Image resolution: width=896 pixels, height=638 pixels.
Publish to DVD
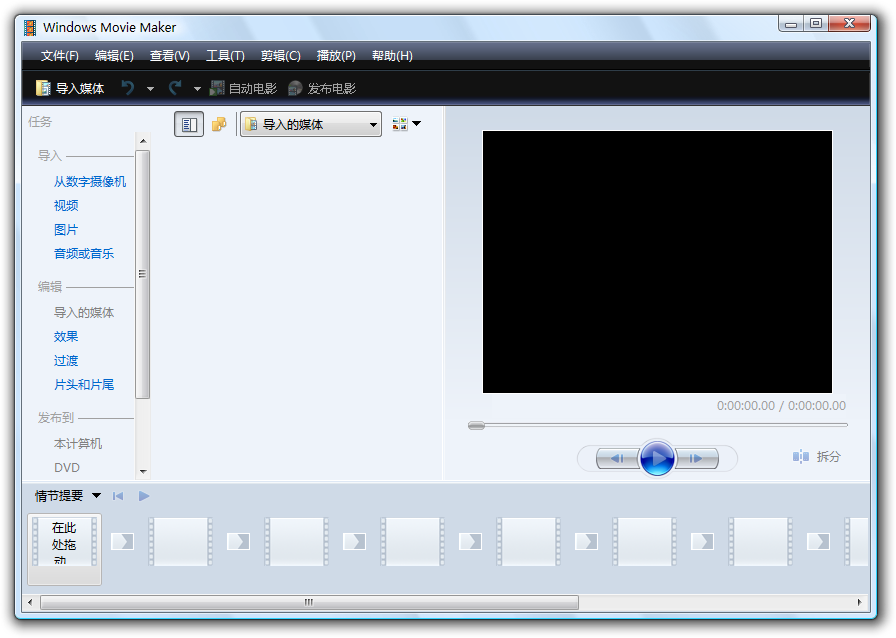(67, 468)
